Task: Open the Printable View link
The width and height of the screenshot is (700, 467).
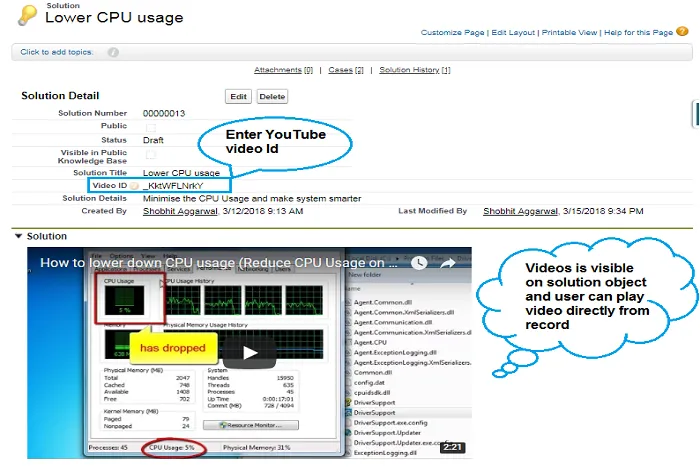Action: (x=569, y=33)
